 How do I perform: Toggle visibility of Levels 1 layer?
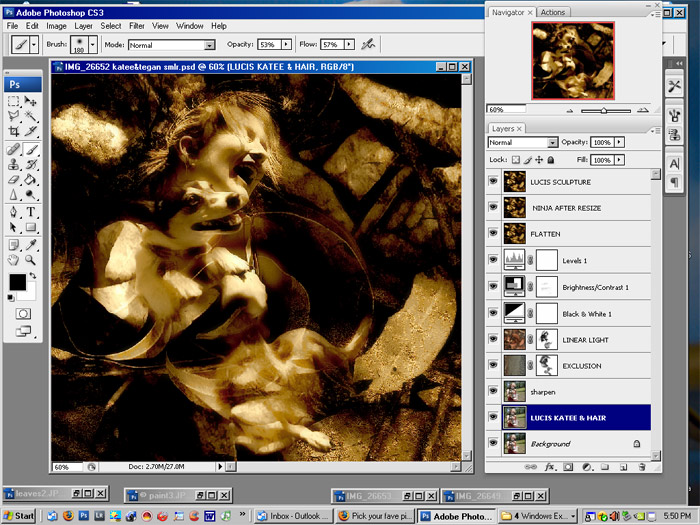(493, 259)
